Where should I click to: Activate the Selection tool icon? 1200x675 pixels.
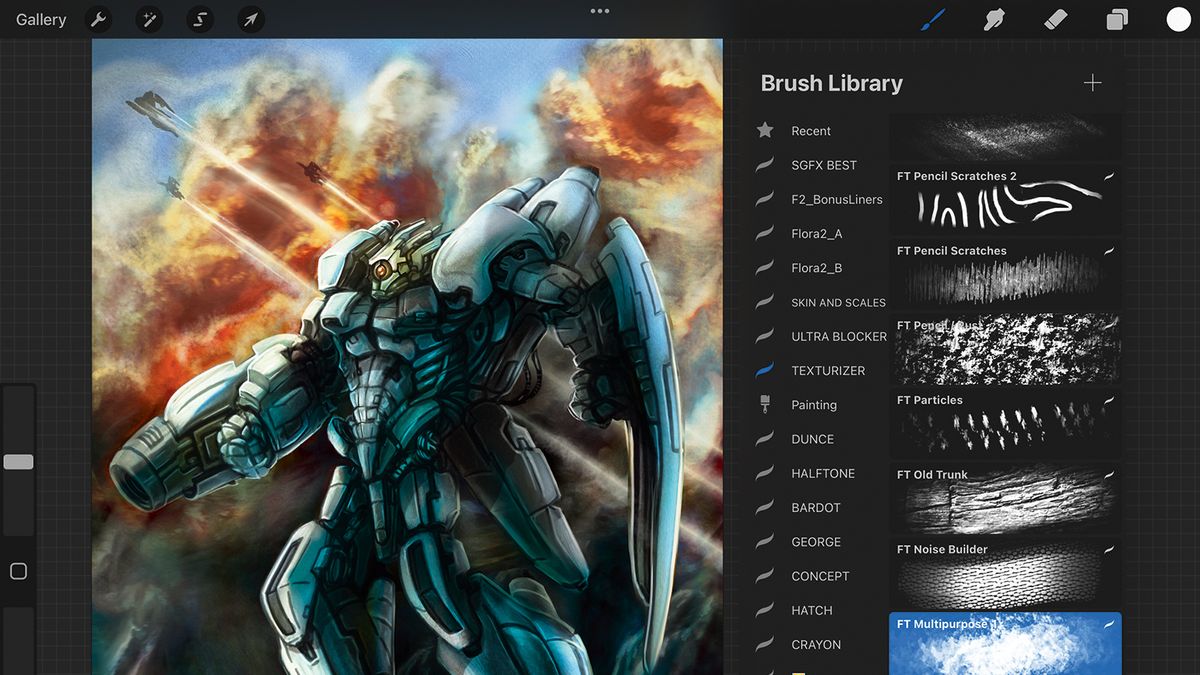coord(199,19)
